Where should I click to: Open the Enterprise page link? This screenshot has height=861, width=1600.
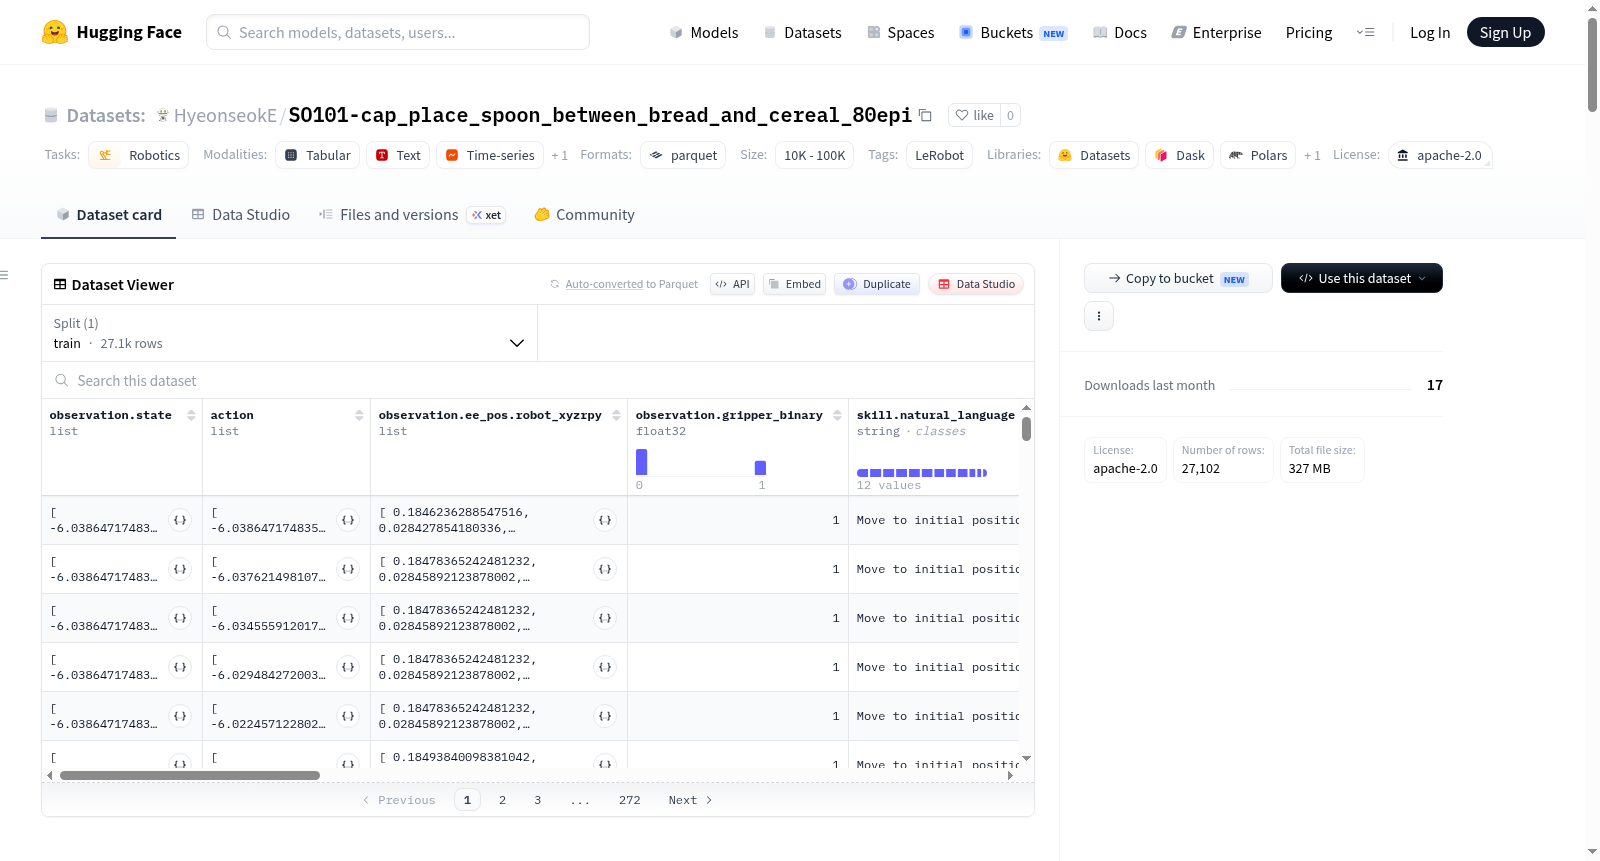tap(1216, 32)
